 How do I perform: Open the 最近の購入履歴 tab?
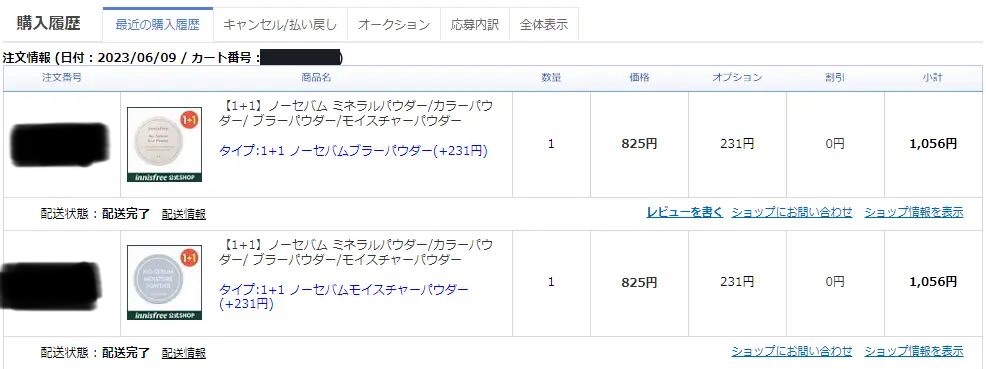pyautogui.click(x=157, y=25)
